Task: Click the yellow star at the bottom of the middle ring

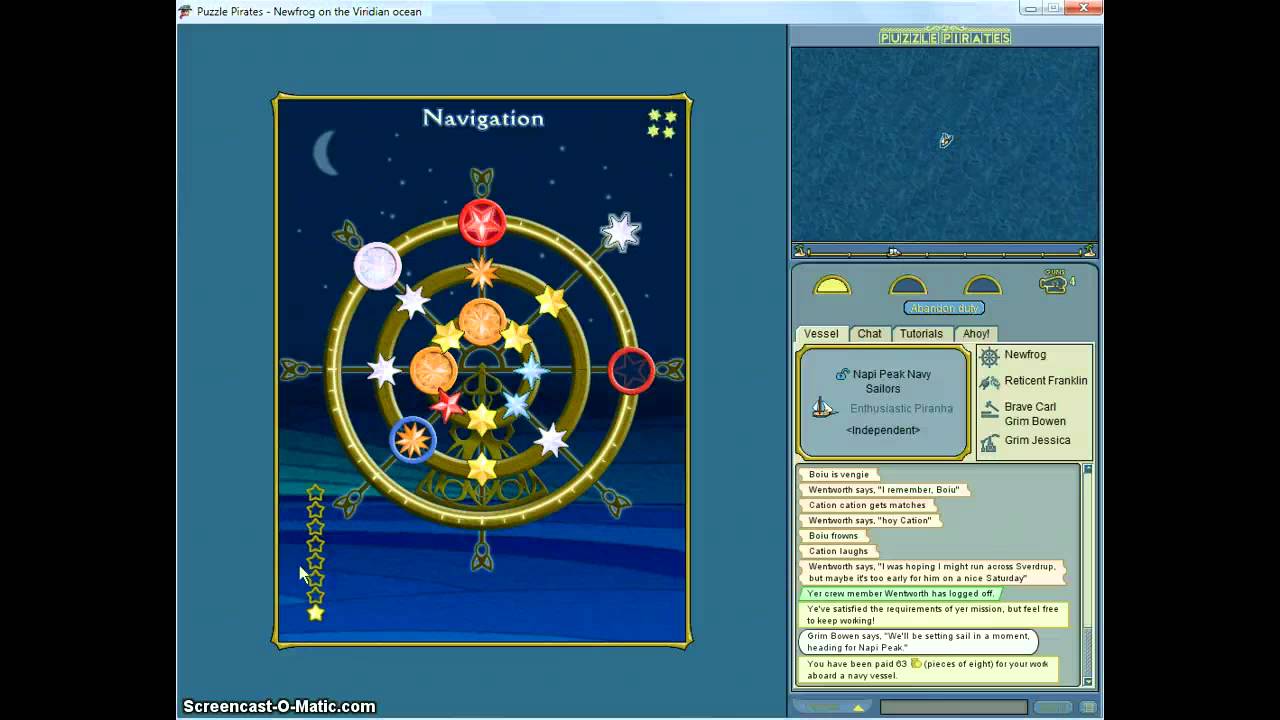Action: [x=482, y=468]
